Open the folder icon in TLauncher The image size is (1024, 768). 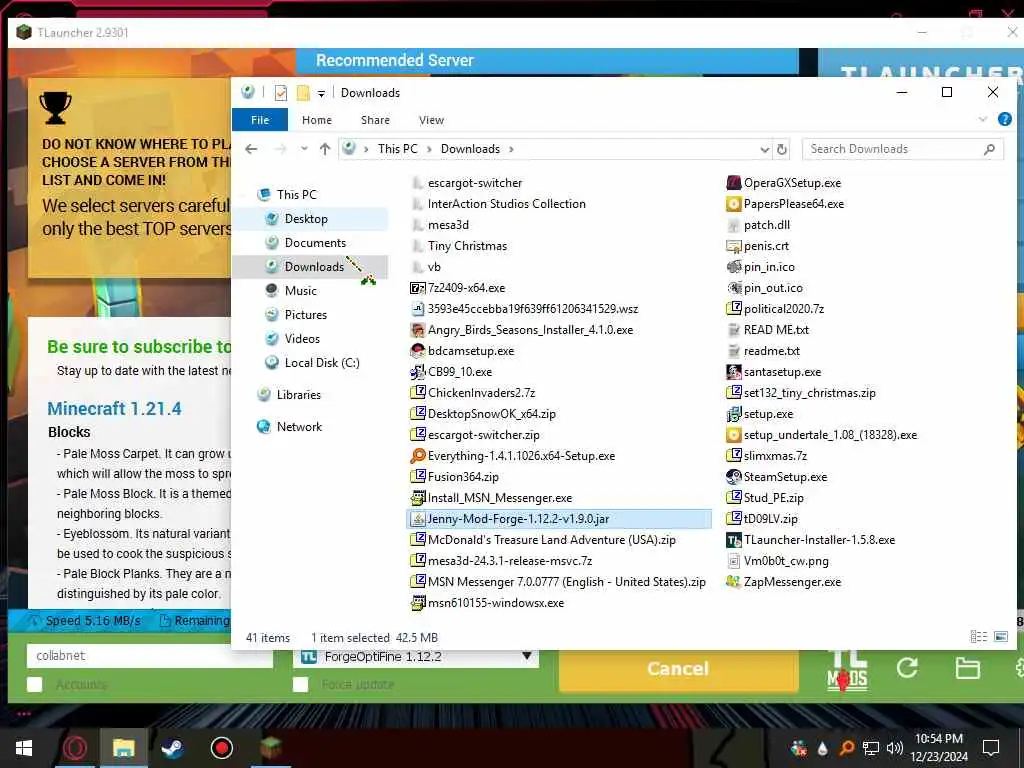[967, 668]
